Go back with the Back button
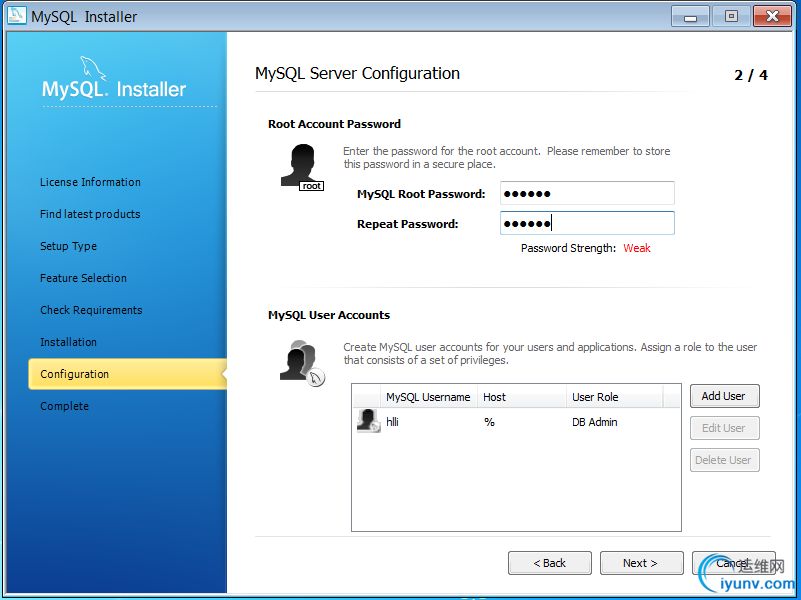 [x=550, y=563]
